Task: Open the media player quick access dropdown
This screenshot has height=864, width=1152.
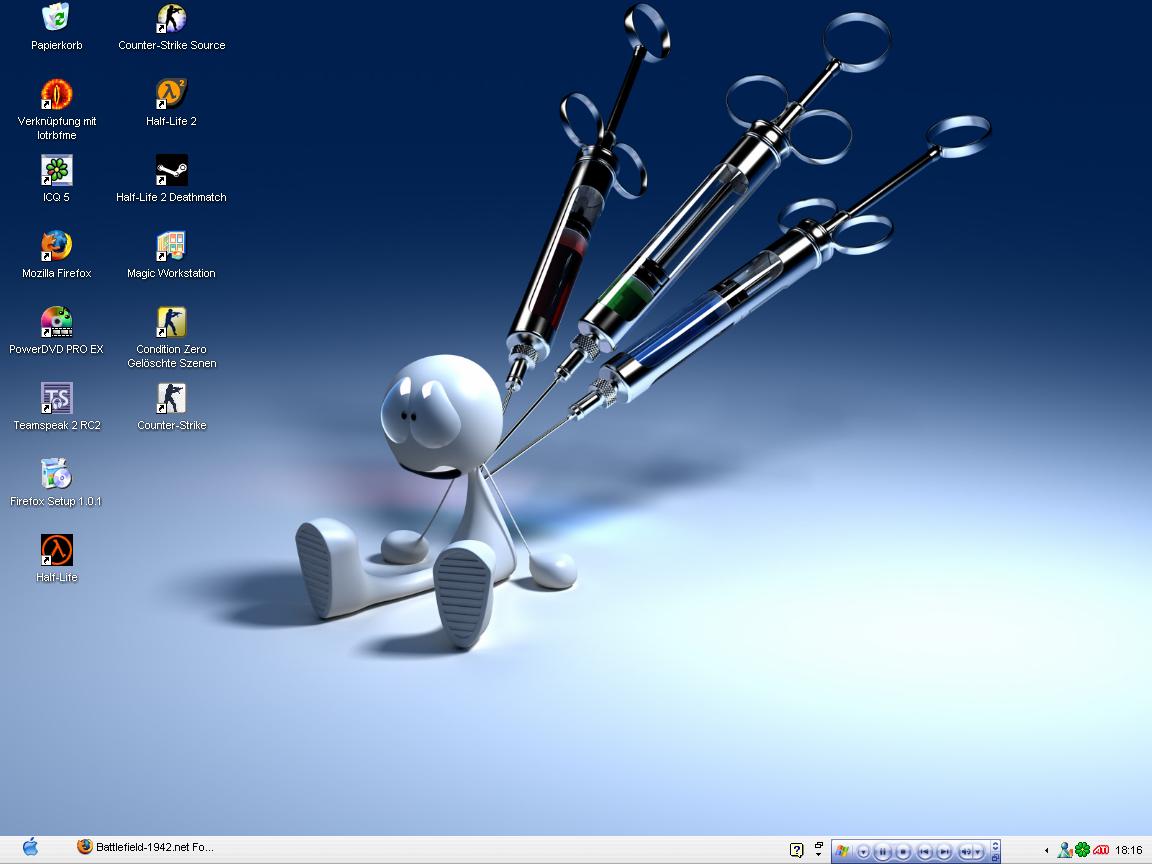Action: [x=863, y=851]
